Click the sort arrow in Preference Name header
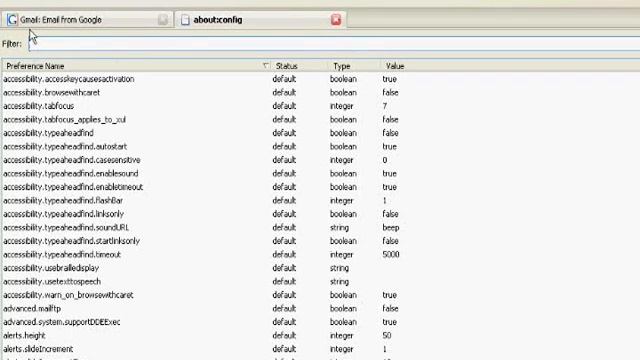 point(265,65)
